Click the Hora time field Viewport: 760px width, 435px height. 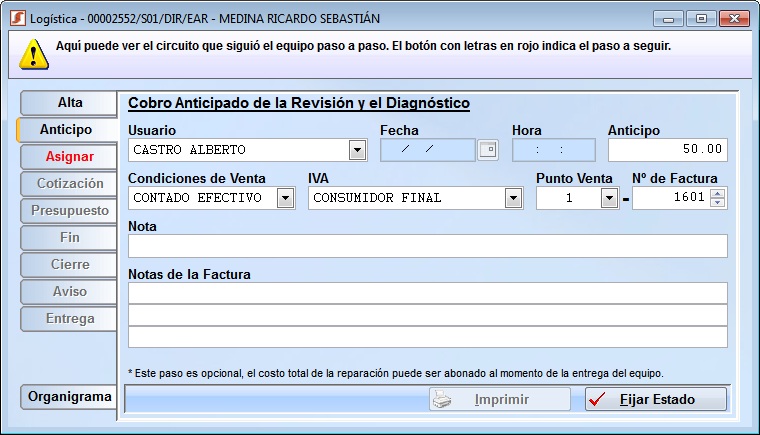553,150
